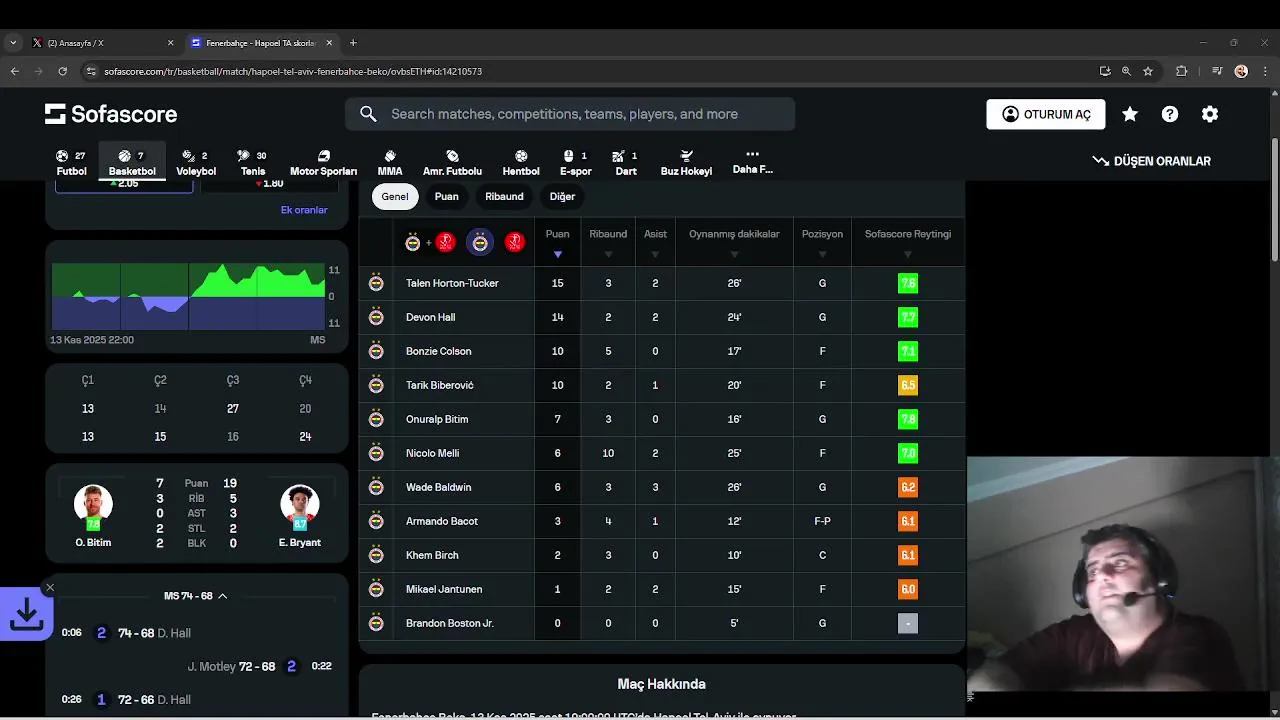Open Bonzie Colson player row
Image resolution: width=1280 pixels, height=720 pixels.
pos(662,351)
